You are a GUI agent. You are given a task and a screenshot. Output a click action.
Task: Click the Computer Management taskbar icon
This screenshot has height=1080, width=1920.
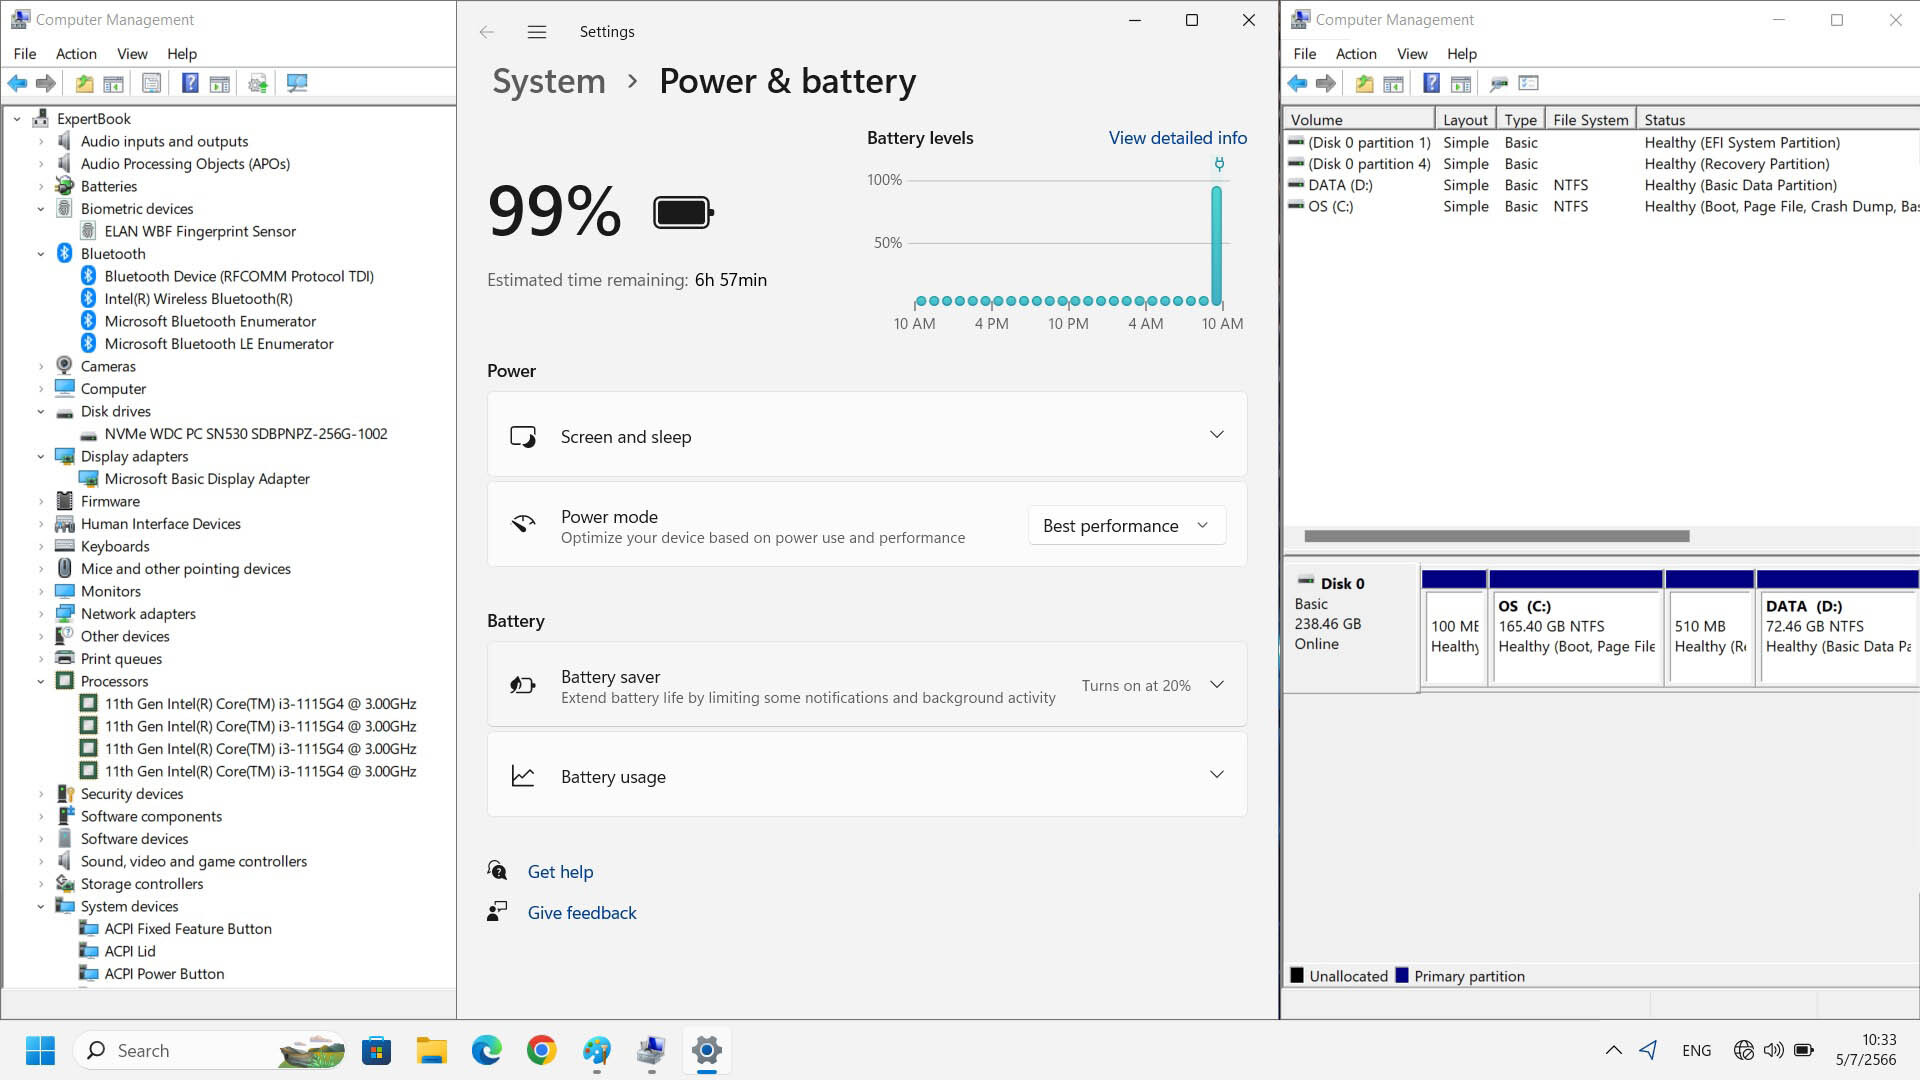652,1051
